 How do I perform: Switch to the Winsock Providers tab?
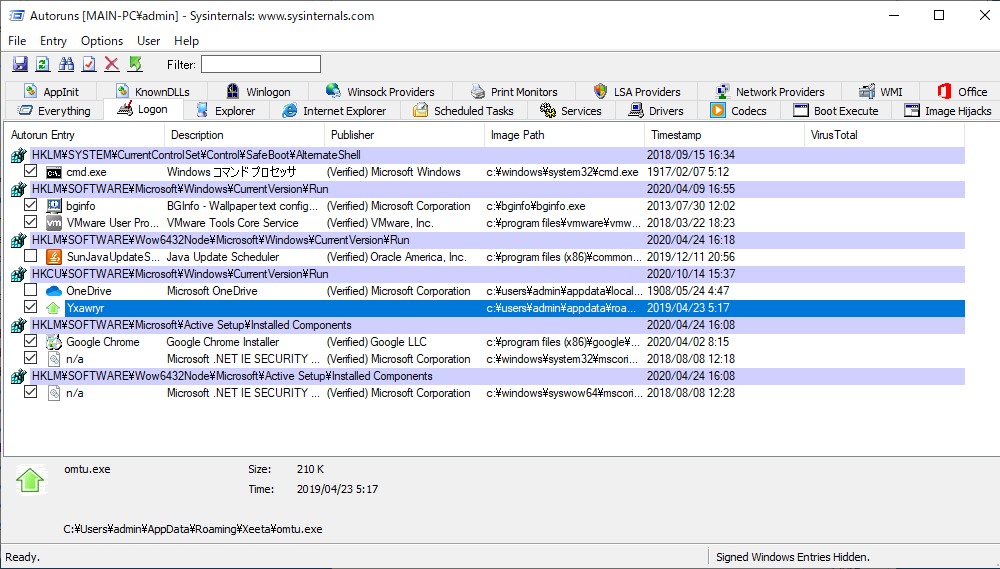pos(380,92)
